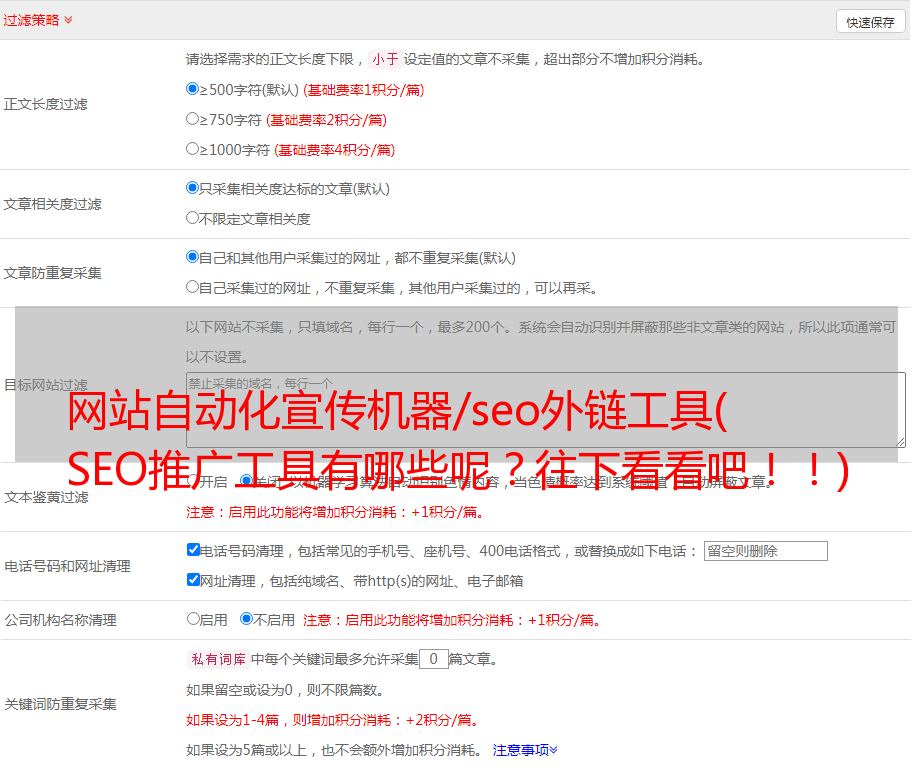
Task: Enable 公司机构名称清理 with 启用 radio
Action: pyautogui.click(x=193, y=619)
